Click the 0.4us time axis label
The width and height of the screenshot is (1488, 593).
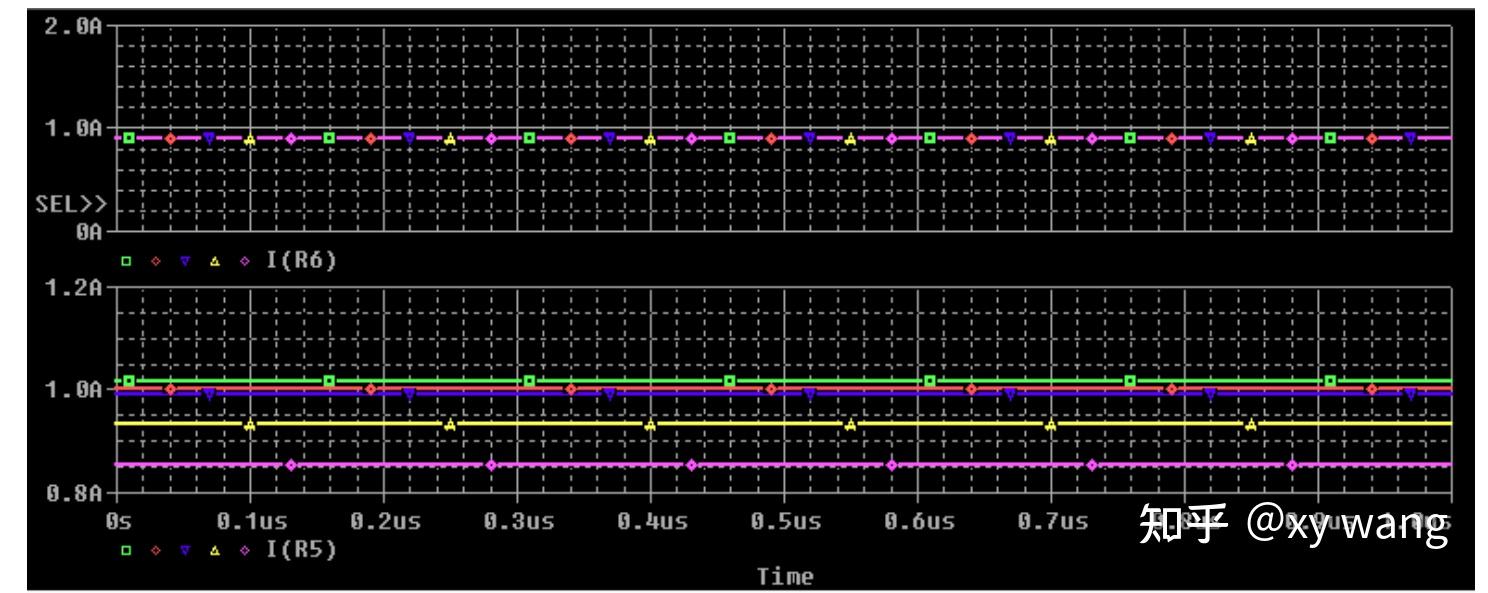click(x=652, y=521)
